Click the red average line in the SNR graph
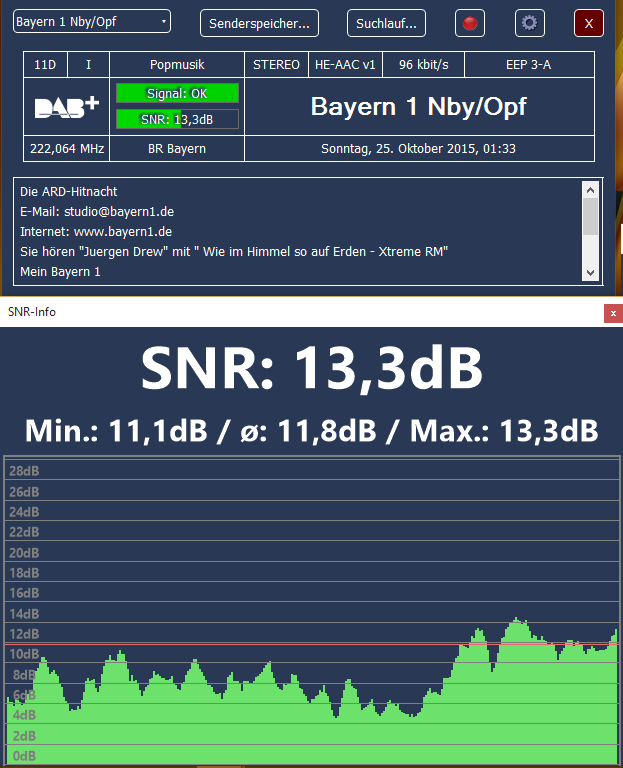 [300, 644]
